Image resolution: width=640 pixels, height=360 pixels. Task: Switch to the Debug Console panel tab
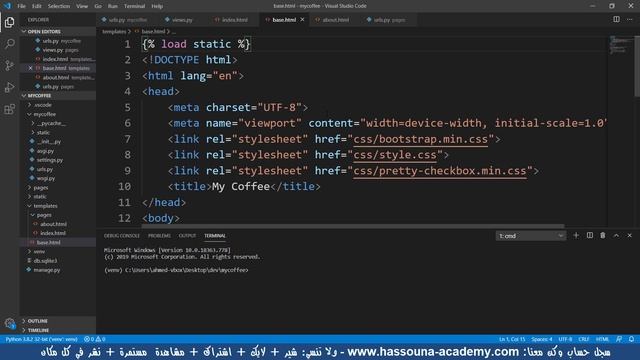click(122, 236)
